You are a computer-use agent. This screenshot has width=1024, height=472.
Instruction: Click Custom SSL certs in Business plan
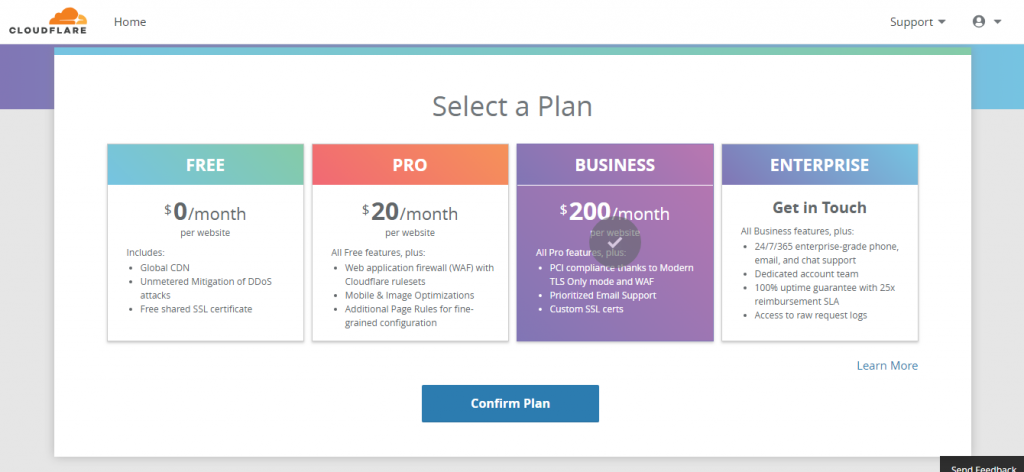pos(586,309)
